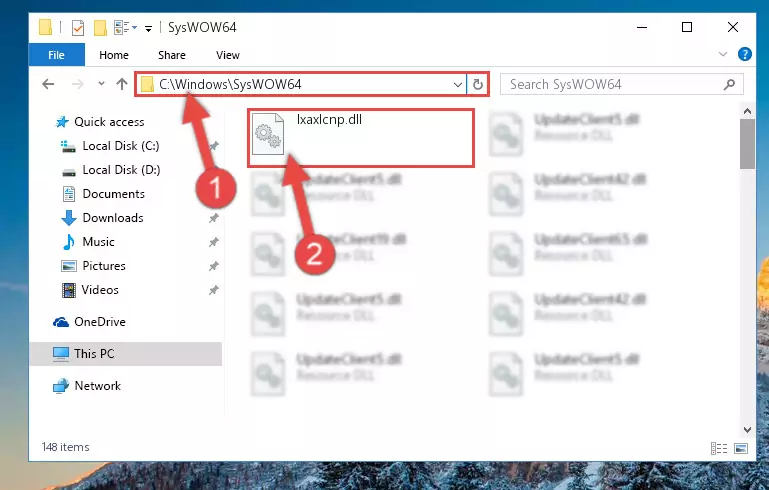Open Pictures in the sidebar
The image size is (769, 490).
pyautogui.click(x=103, y=266)
